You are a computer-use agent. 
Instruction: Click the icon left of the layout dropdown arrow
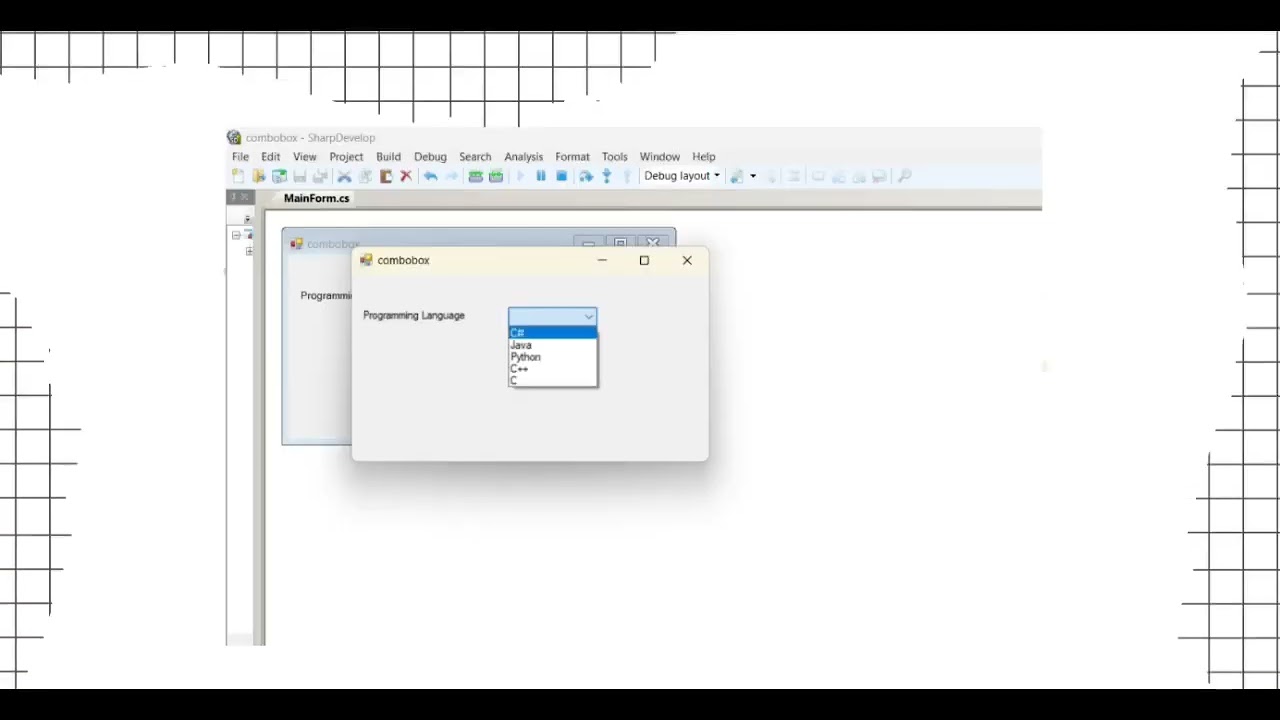(x=737, y=176)
